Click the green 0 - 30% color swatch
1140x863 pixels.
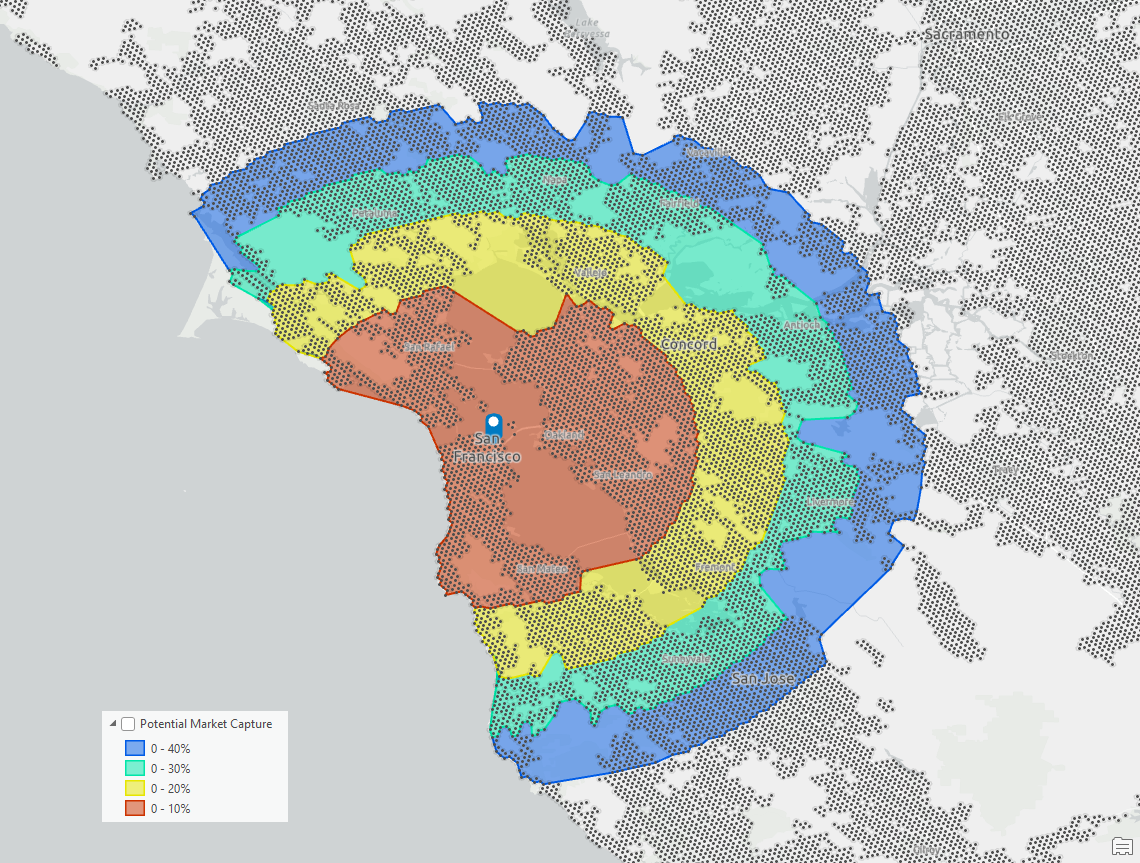[134, 768]
